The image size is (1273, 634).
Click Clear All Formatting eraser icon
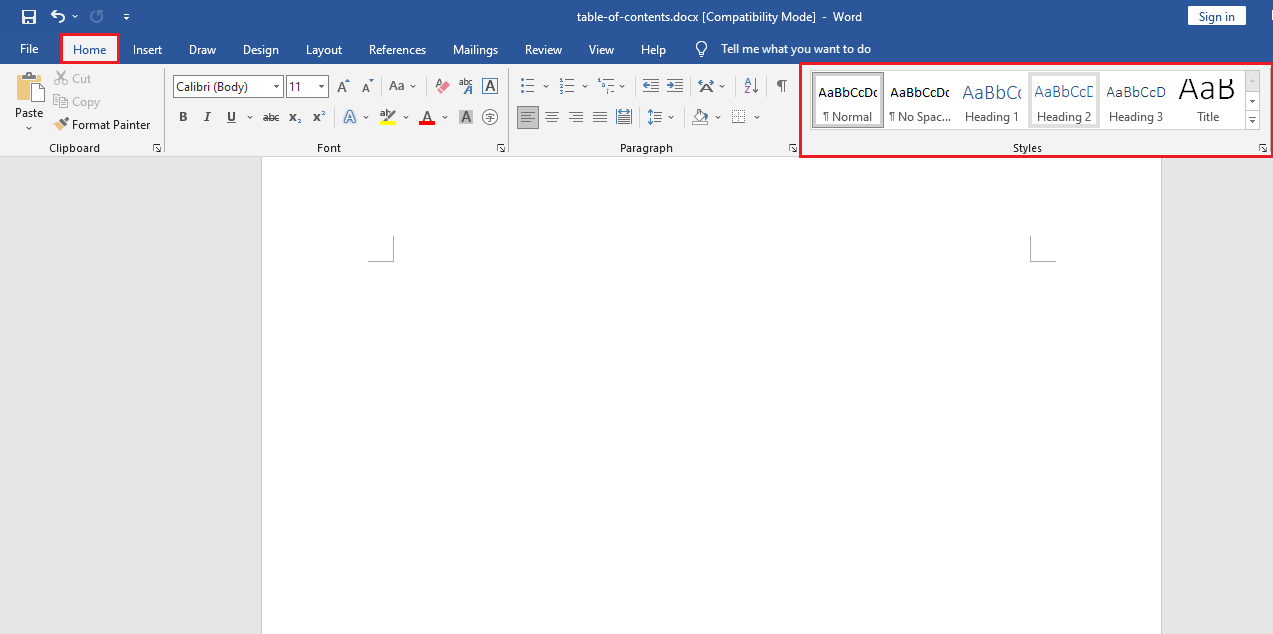442,87
